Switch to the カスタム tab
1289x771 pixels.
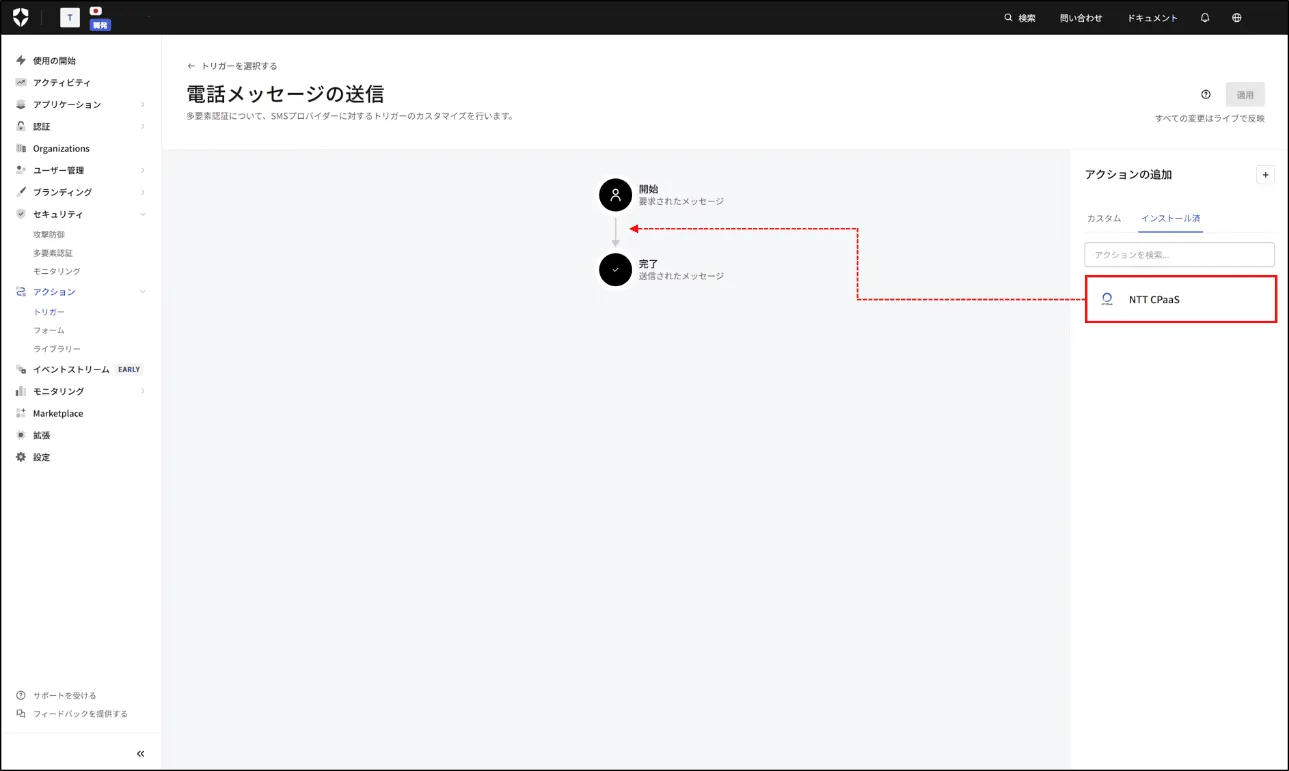click(1104, 218)
